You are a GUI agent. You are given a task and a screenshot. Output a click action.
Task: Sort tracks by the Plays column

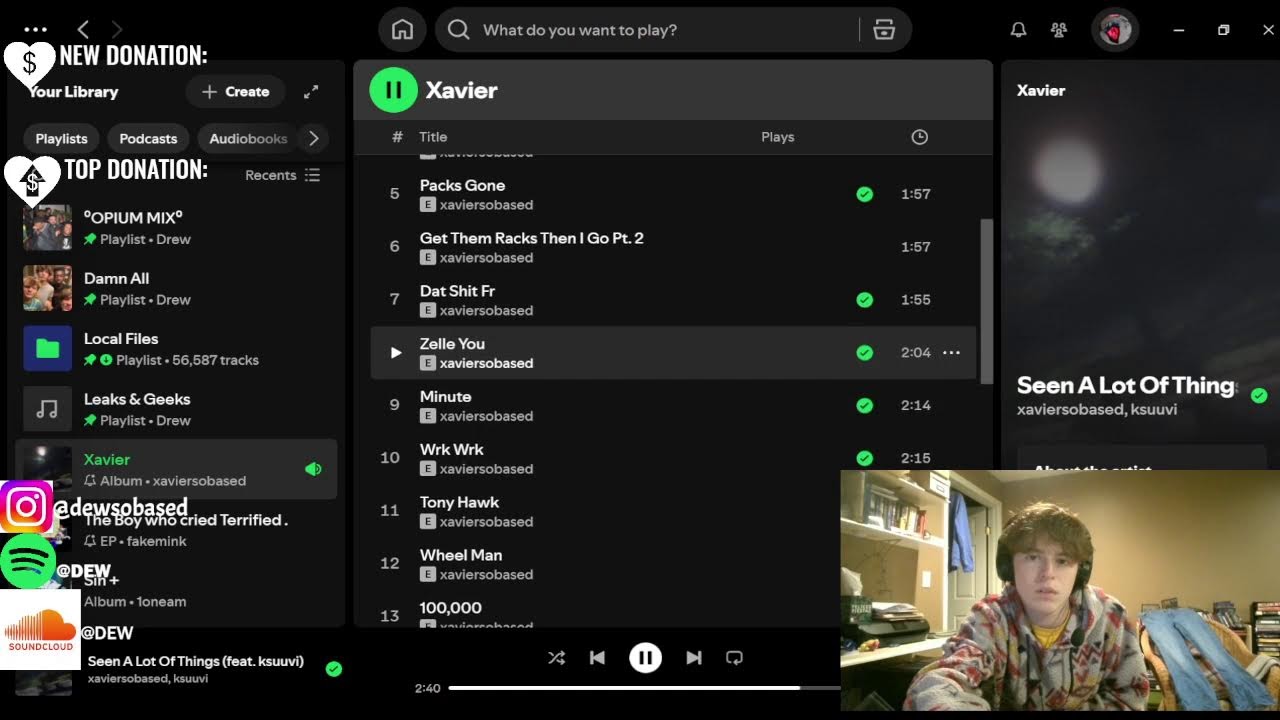coord(777,137)
